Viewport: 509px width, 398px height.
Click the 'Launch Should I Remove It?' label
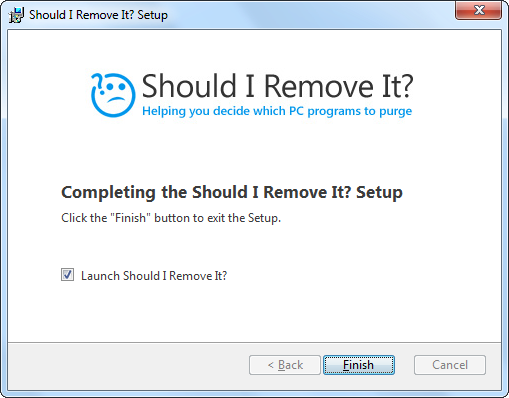tap(154, 276)
